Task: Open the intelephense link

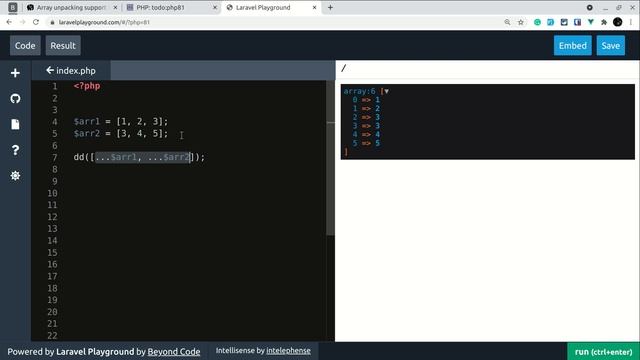Action: (288, 351)
